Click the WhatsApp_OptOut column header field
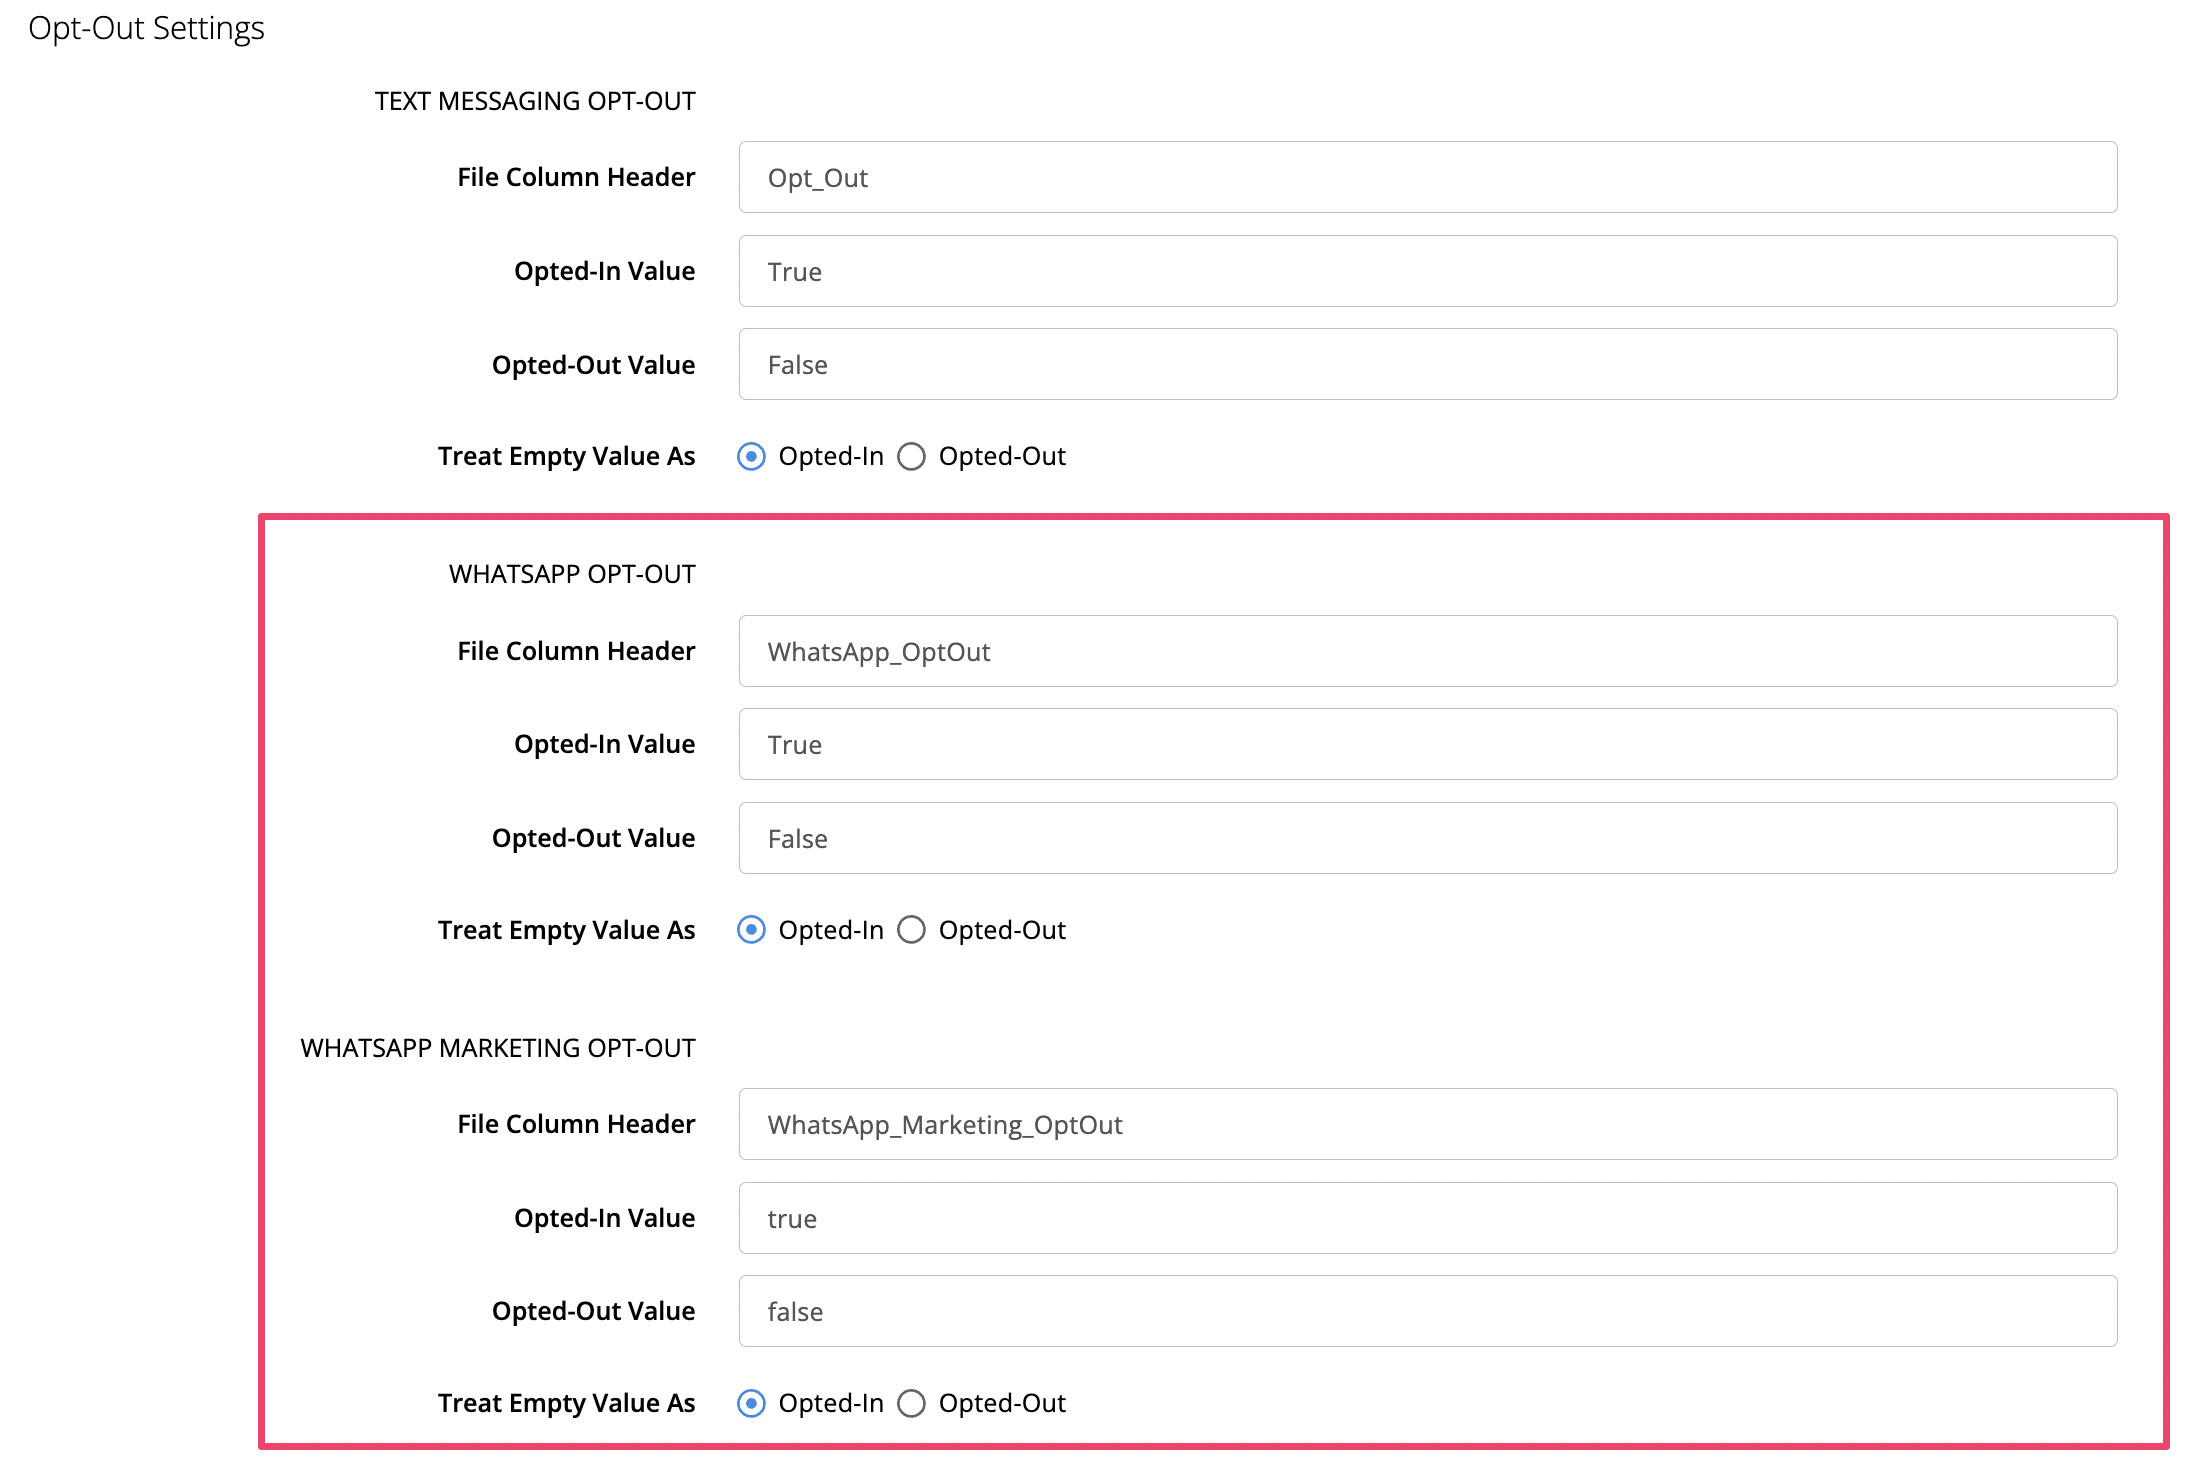The width and height of the screenshot is (2206, 1466). [x=1427, y=651]
